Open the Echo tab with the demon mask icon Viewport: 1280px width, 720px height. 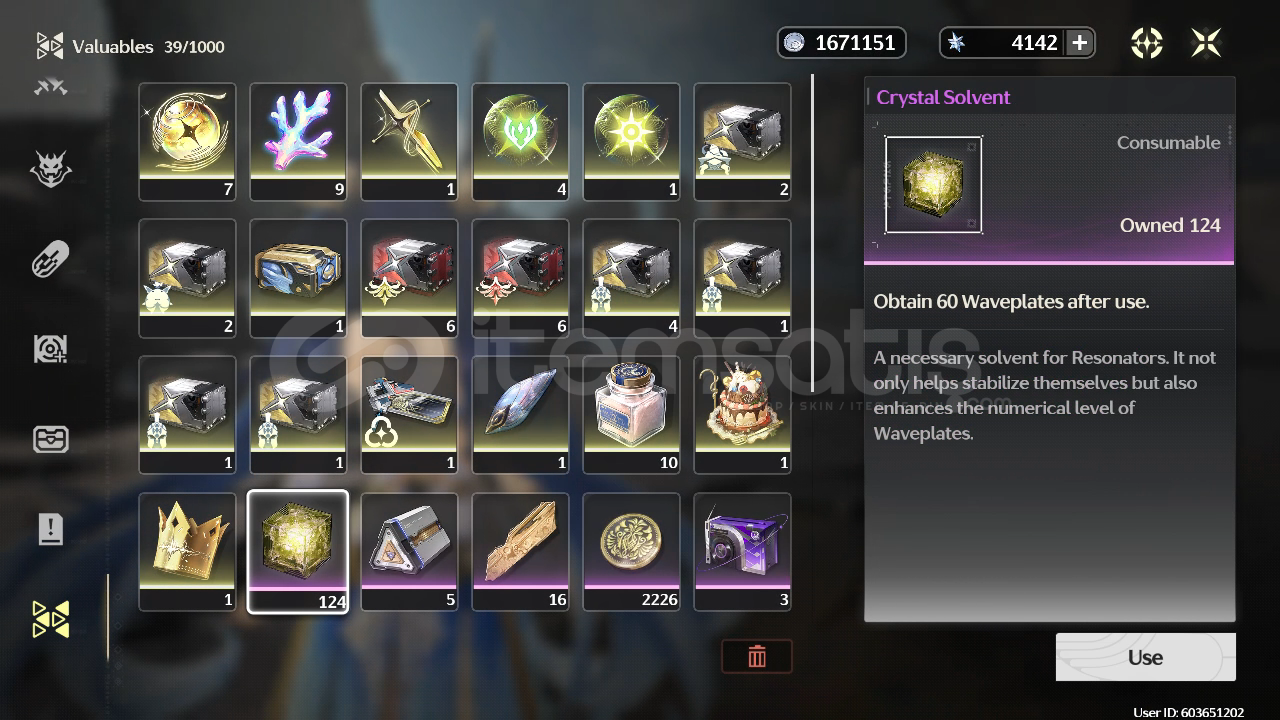(x=51, y=171)
